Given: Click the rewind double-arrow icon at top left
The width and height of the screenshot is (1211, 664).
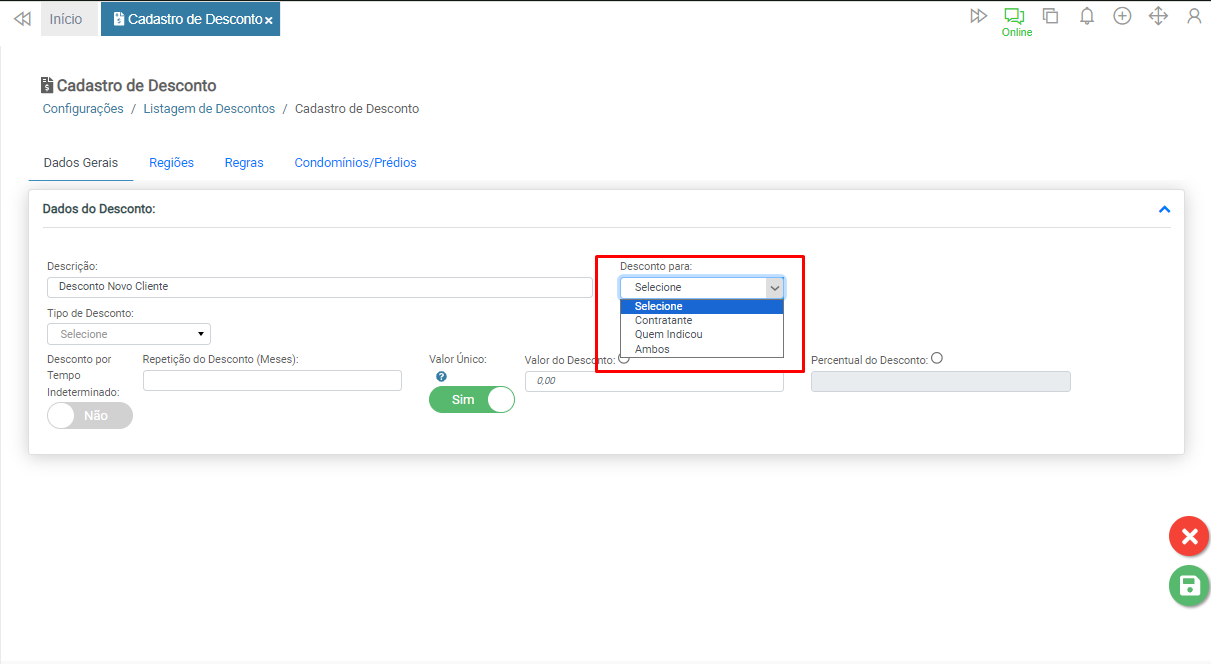Looking at the screenshot, I should pyautogui.click(x=22, y=19).
